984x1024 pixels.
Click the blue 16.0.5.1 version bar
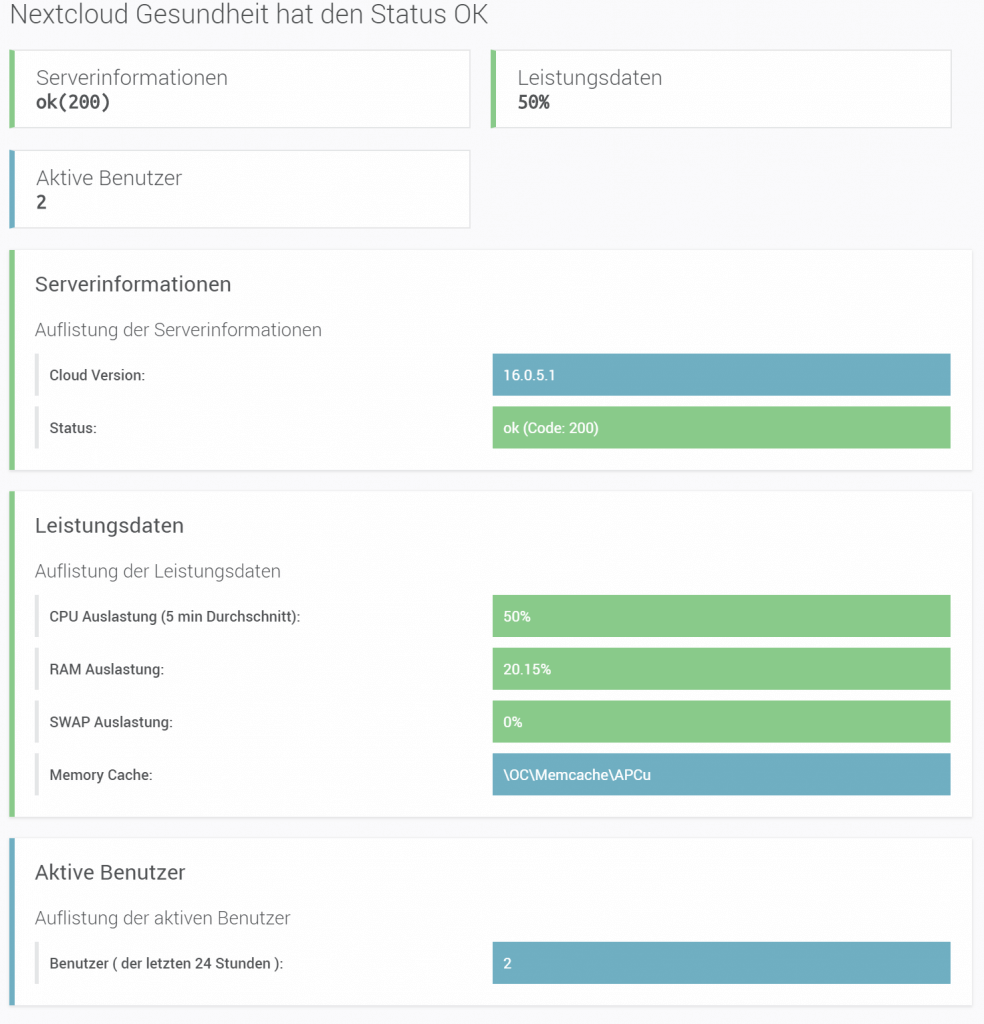point(721,375)
